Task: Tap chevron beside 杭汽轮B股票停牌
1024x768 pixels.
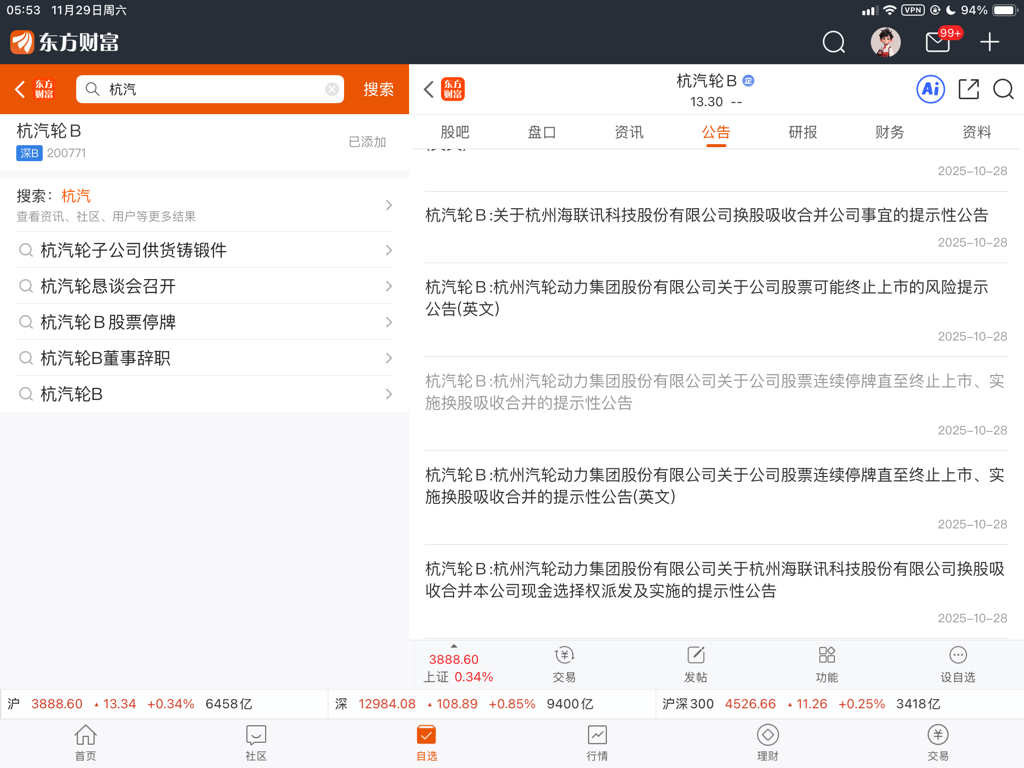Action: (389, 322)
